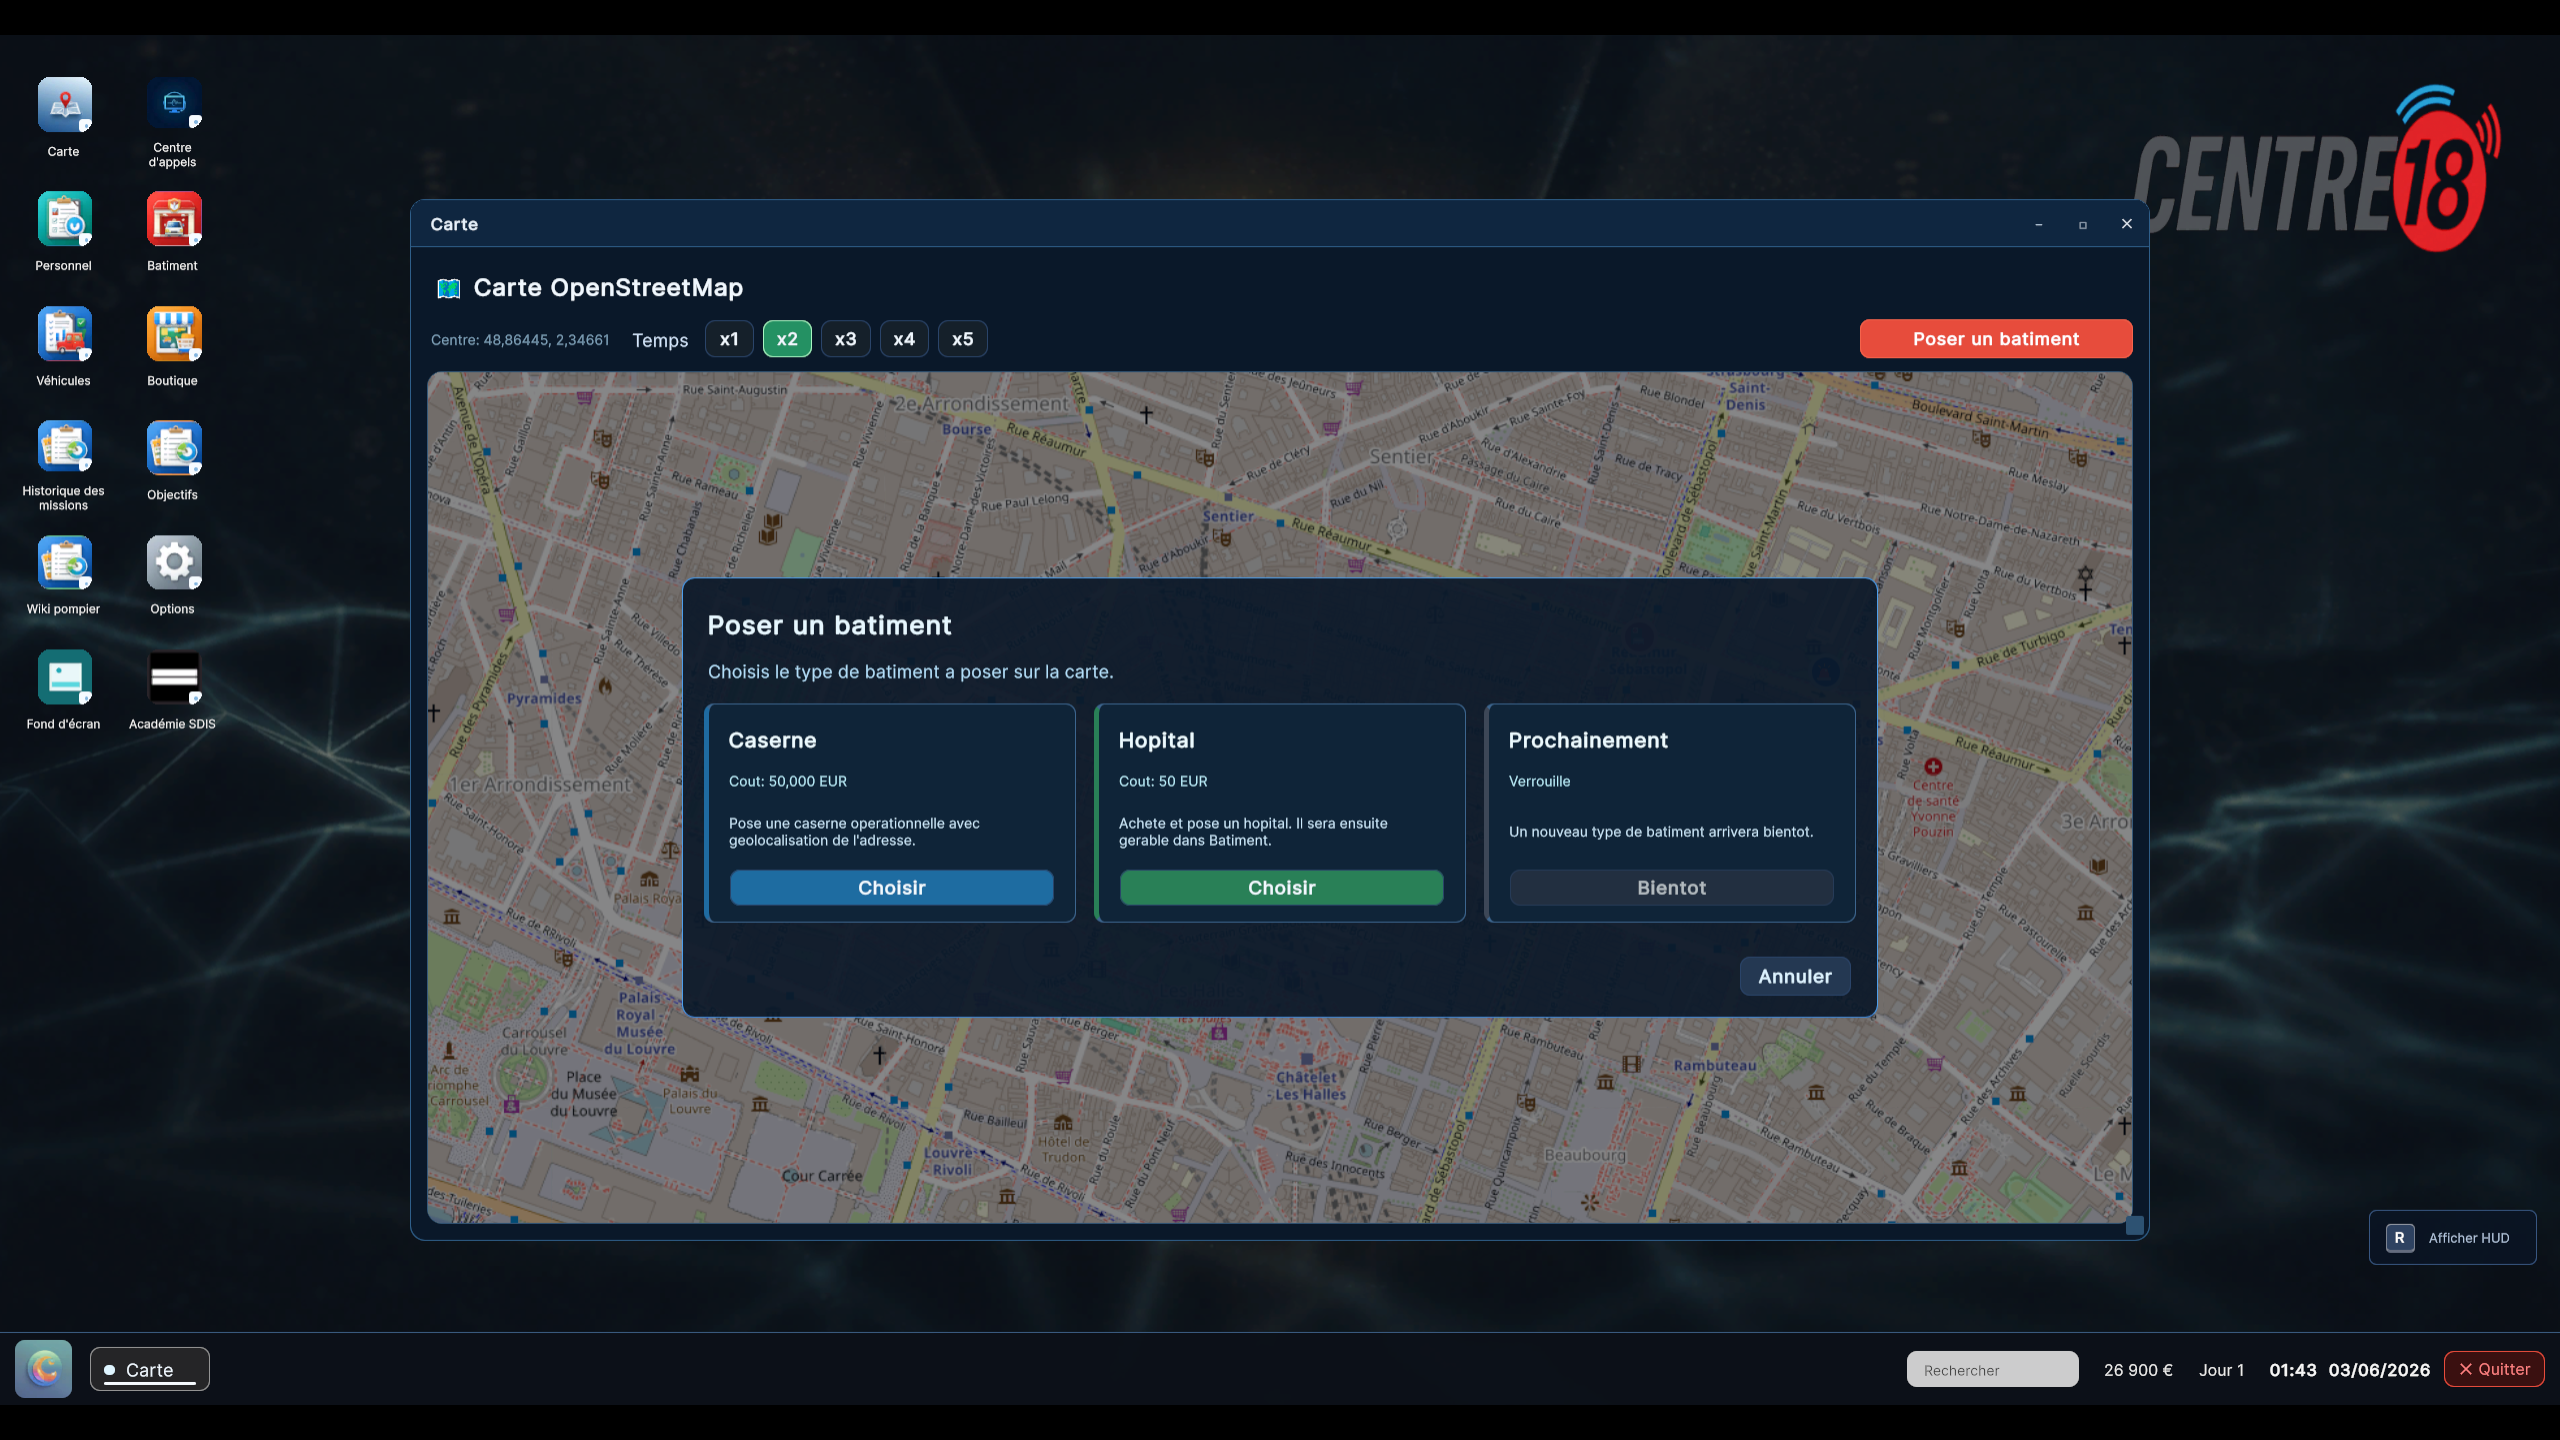Choose the Caserne building option
This screenshot has width=2560, height=1440.
click(891, 888)
